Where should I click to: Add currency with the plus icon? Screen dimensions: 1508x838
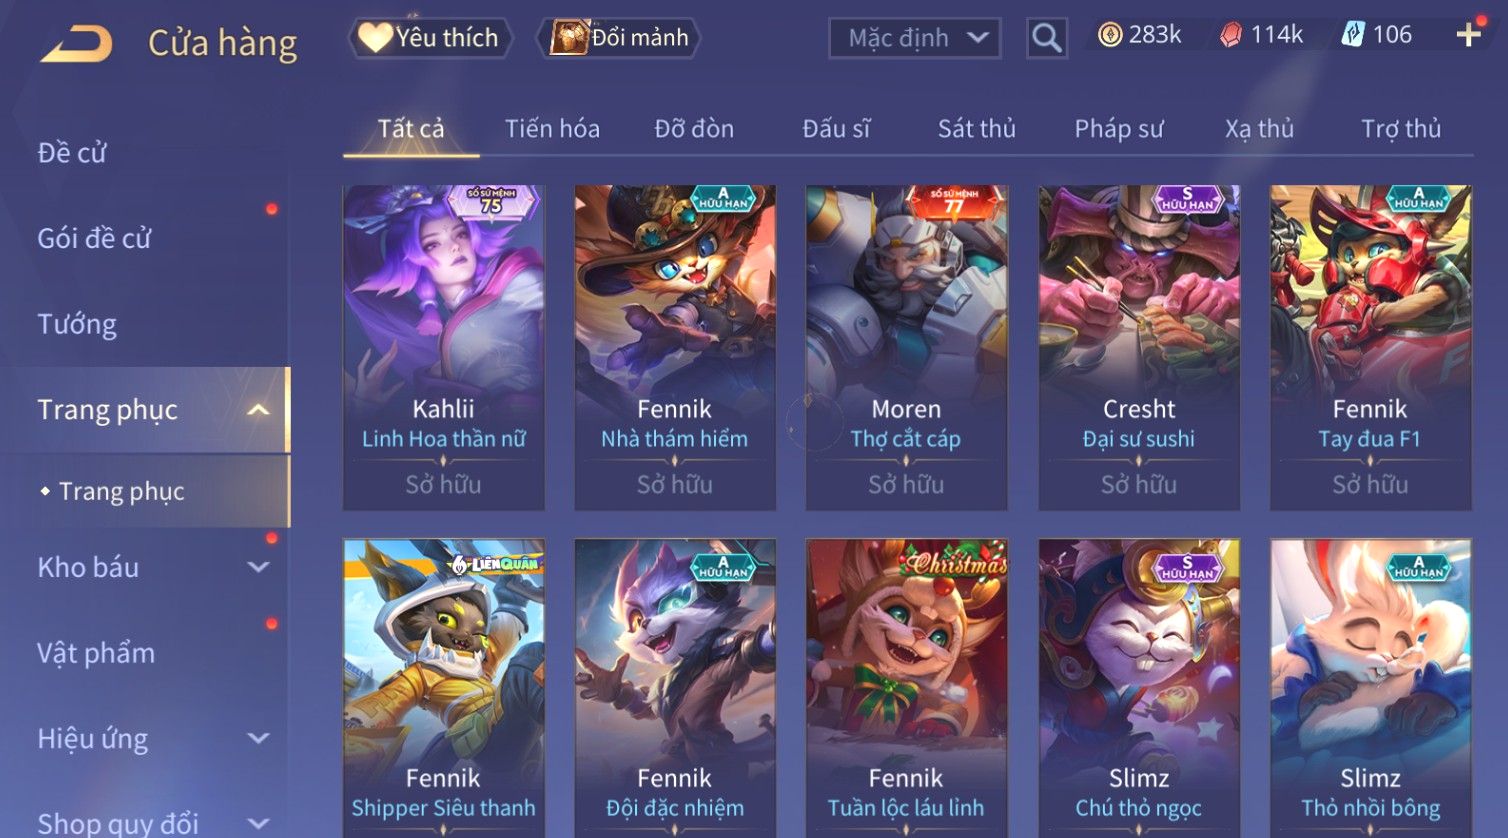1468,35
